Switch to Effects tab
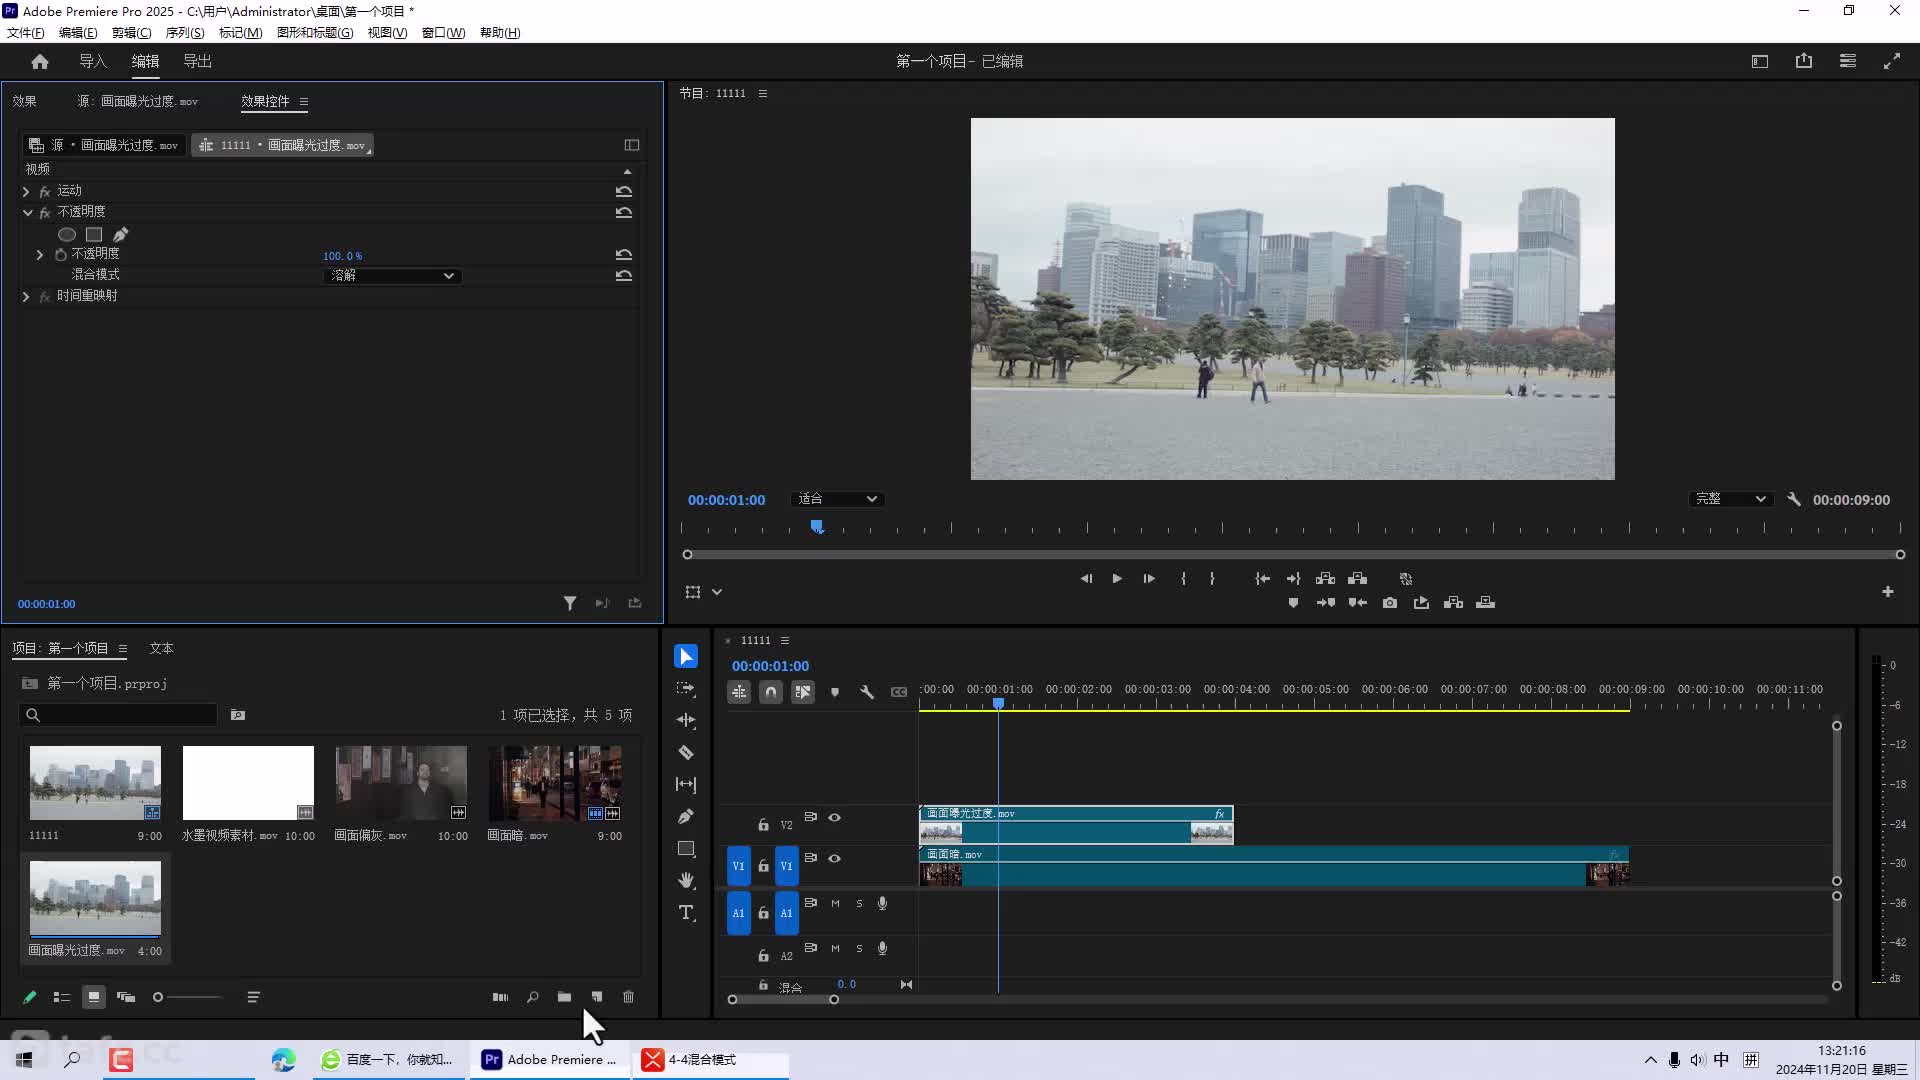 (24, 101)
